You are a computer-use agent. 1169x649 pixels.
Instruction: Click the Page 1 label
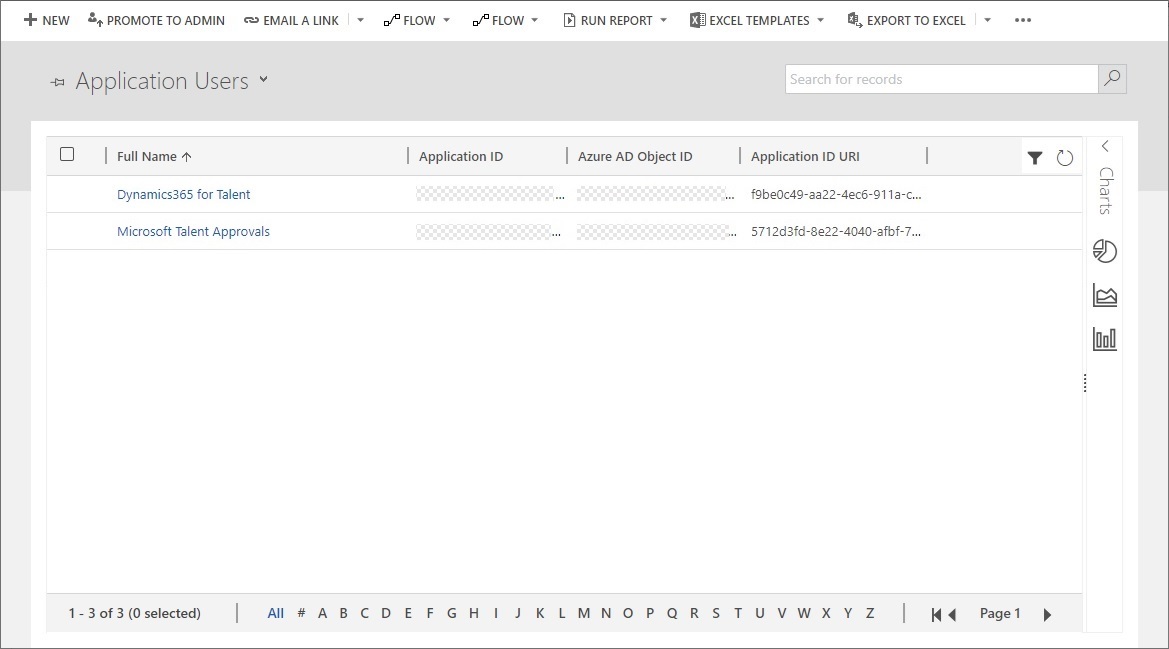pos(1000,613)
